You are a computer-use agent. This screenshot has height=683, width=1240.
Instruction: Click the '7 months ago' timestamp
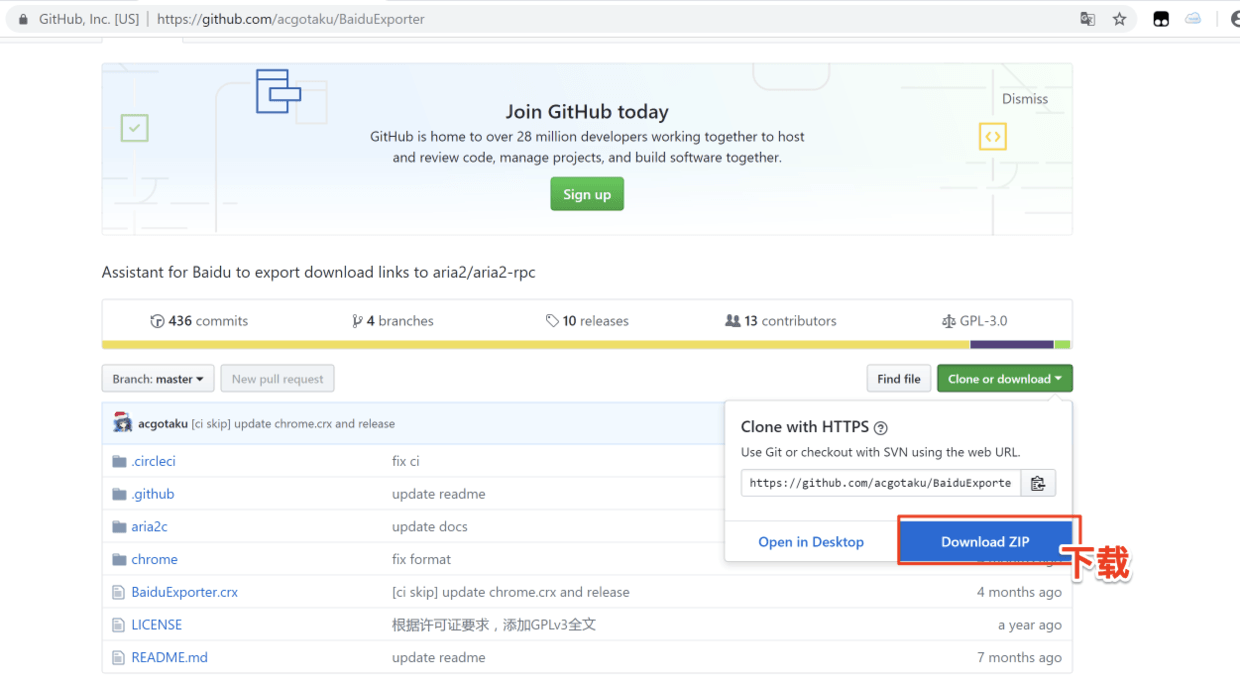coord(1019,658)
